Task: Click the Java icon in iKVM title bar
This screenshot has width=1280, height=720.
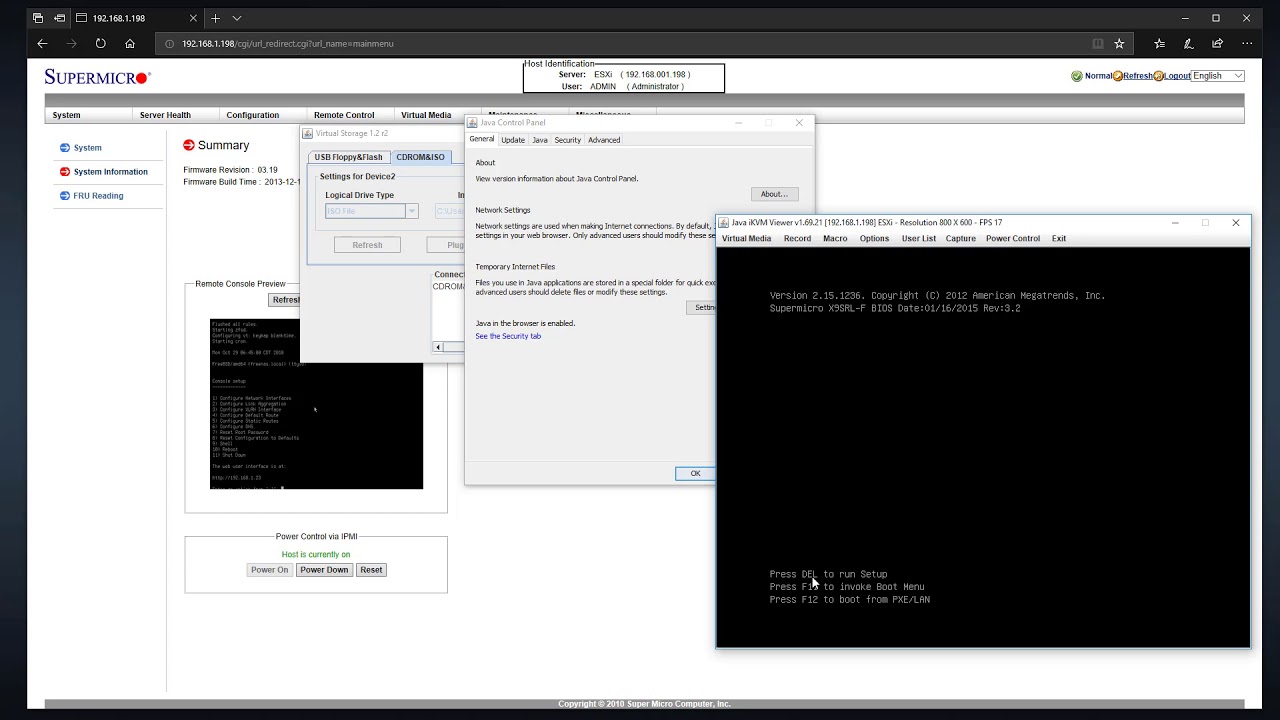Action: pyautogui.click(x=725, y=223)
